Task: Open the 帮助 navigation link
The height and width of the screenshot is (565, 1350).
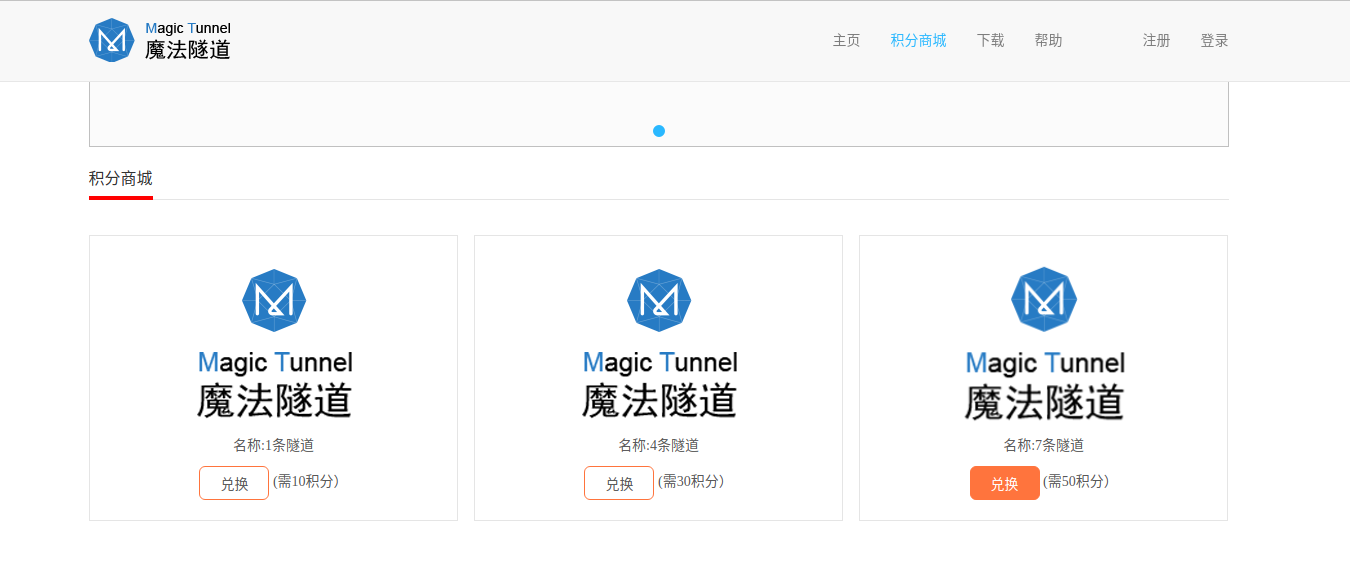Action: tap(1048, 41)
